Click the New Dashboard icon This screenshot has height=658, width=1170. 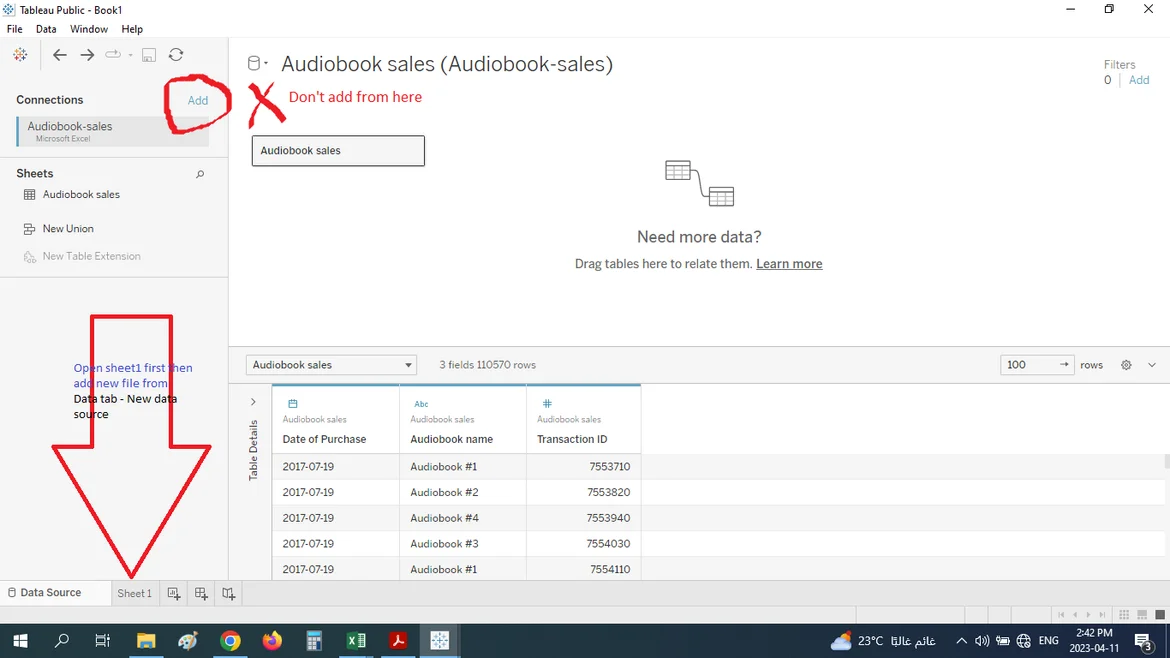201,594
